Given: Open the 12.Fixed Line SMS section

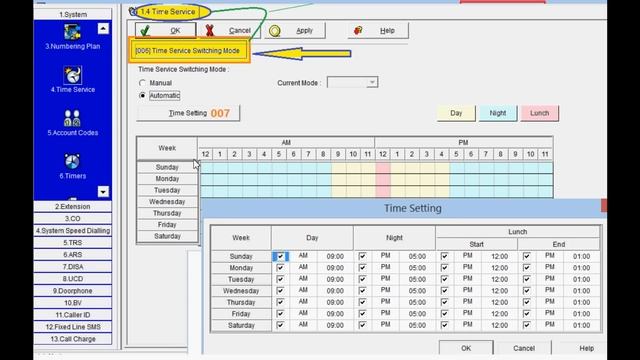Looking at the screenshot, I should click(73, 327).
